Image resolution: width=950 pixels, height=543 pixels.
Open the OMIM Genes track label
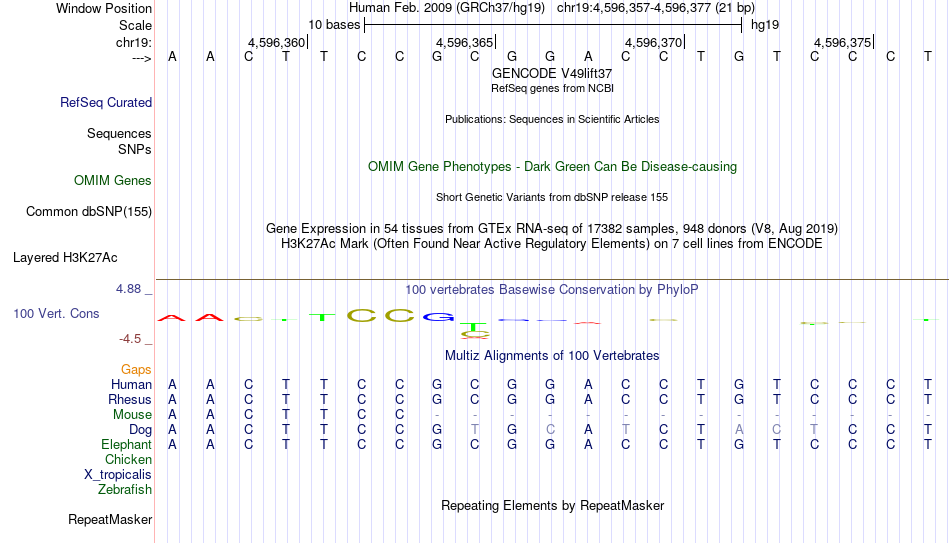(113, 181)
